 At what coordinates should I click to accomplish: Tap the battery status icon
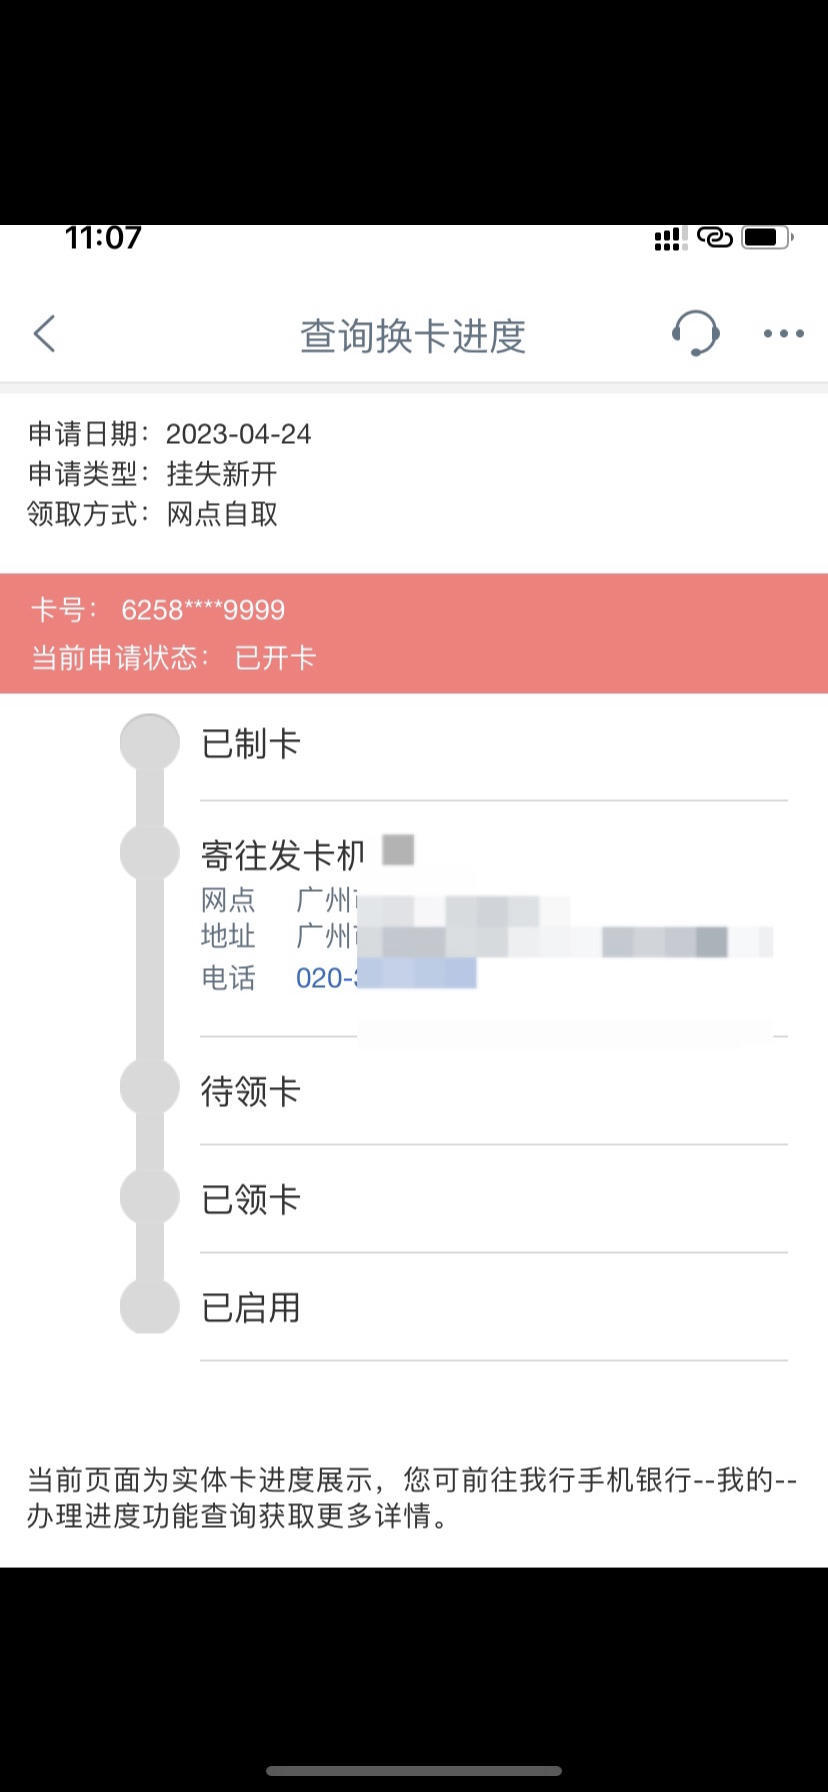point(767,238)
